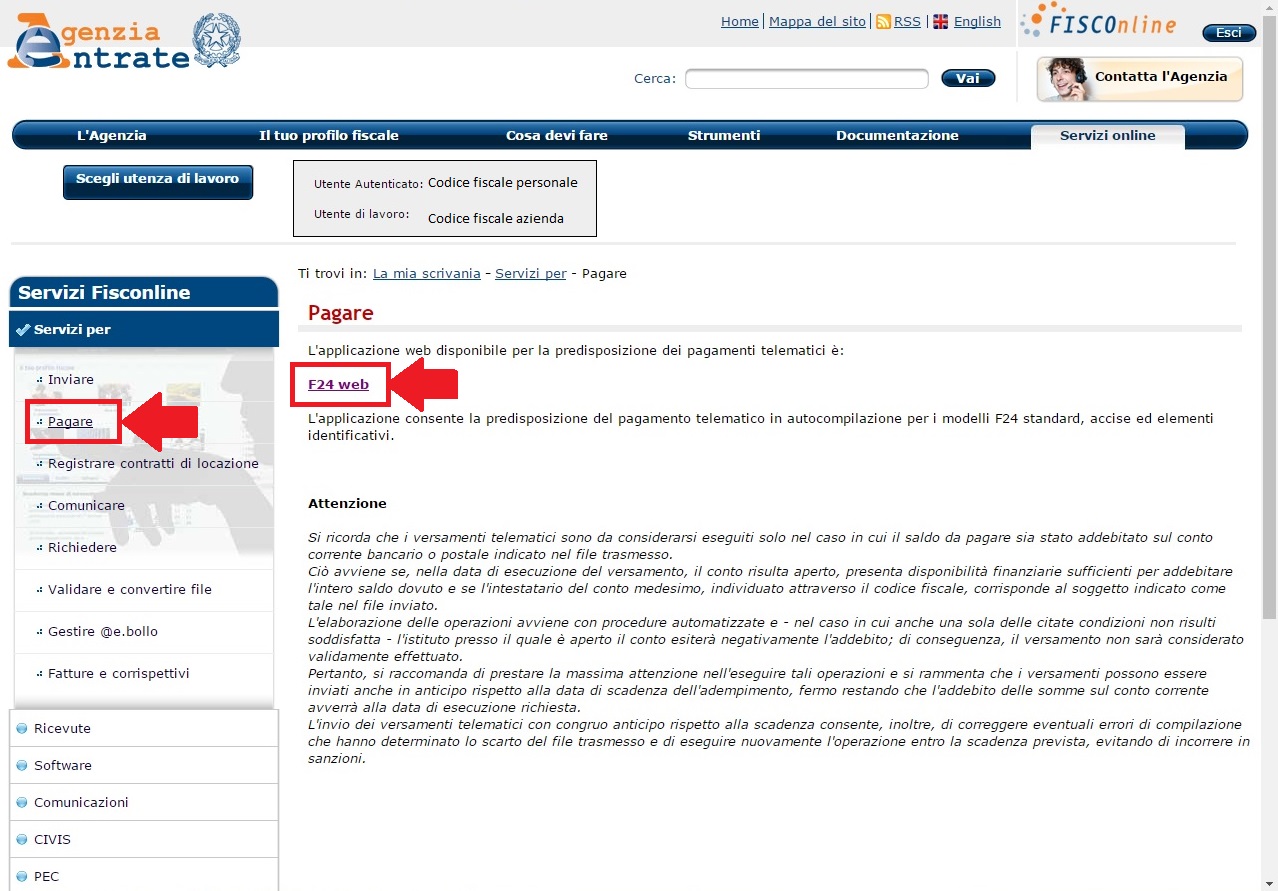The width and height of the screenshot is (1278, 891).
Task: Click the Agenzia Entrate logo
Action: (x=98, y=42)
